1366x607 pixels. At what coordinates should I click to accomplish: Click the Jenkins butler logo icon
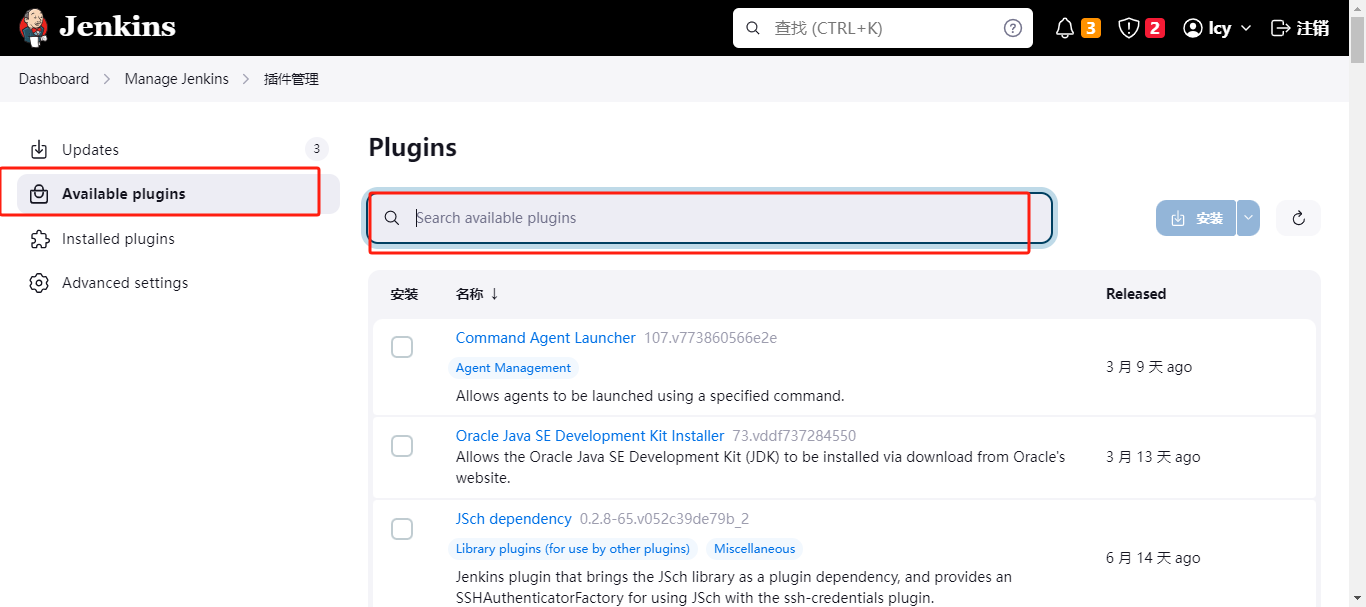[33, 27]
